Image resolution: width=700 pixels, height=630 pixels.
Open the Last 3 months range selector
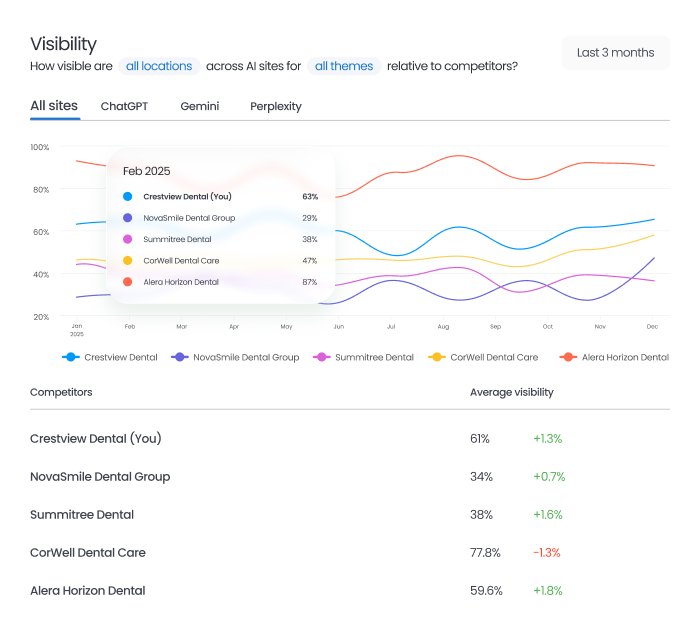tap(616, 53)
